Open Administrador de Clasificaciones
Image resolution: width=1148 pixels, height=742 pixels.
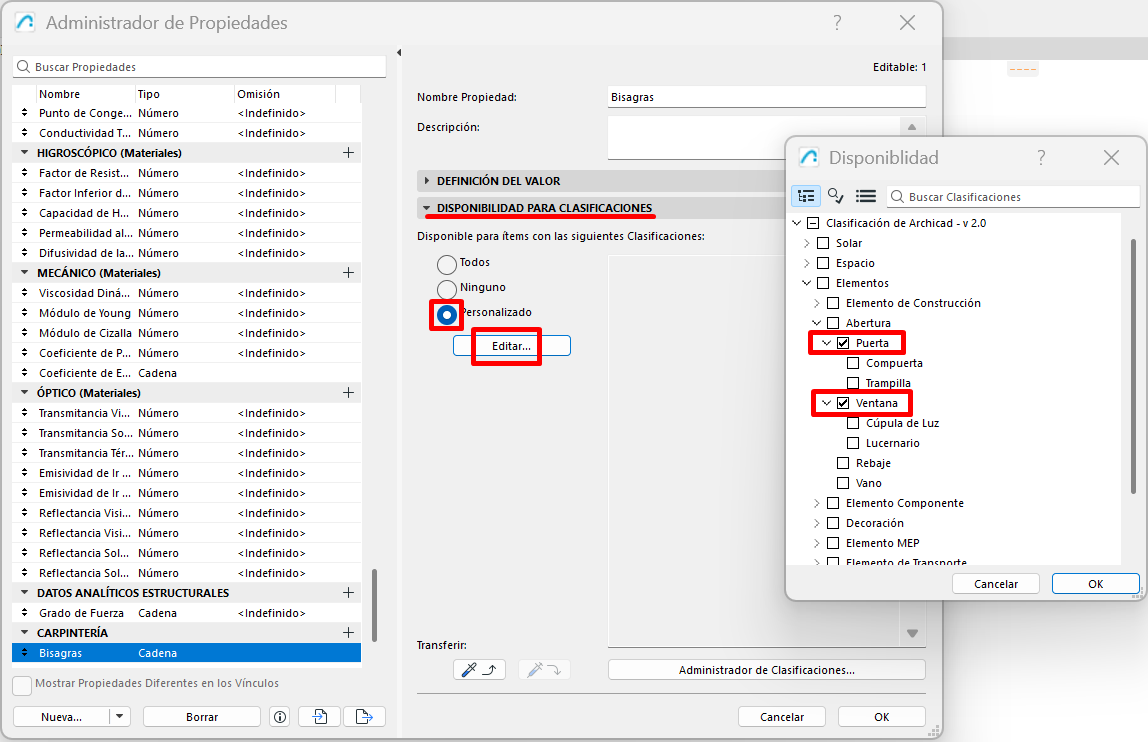(x=766, y=670)
